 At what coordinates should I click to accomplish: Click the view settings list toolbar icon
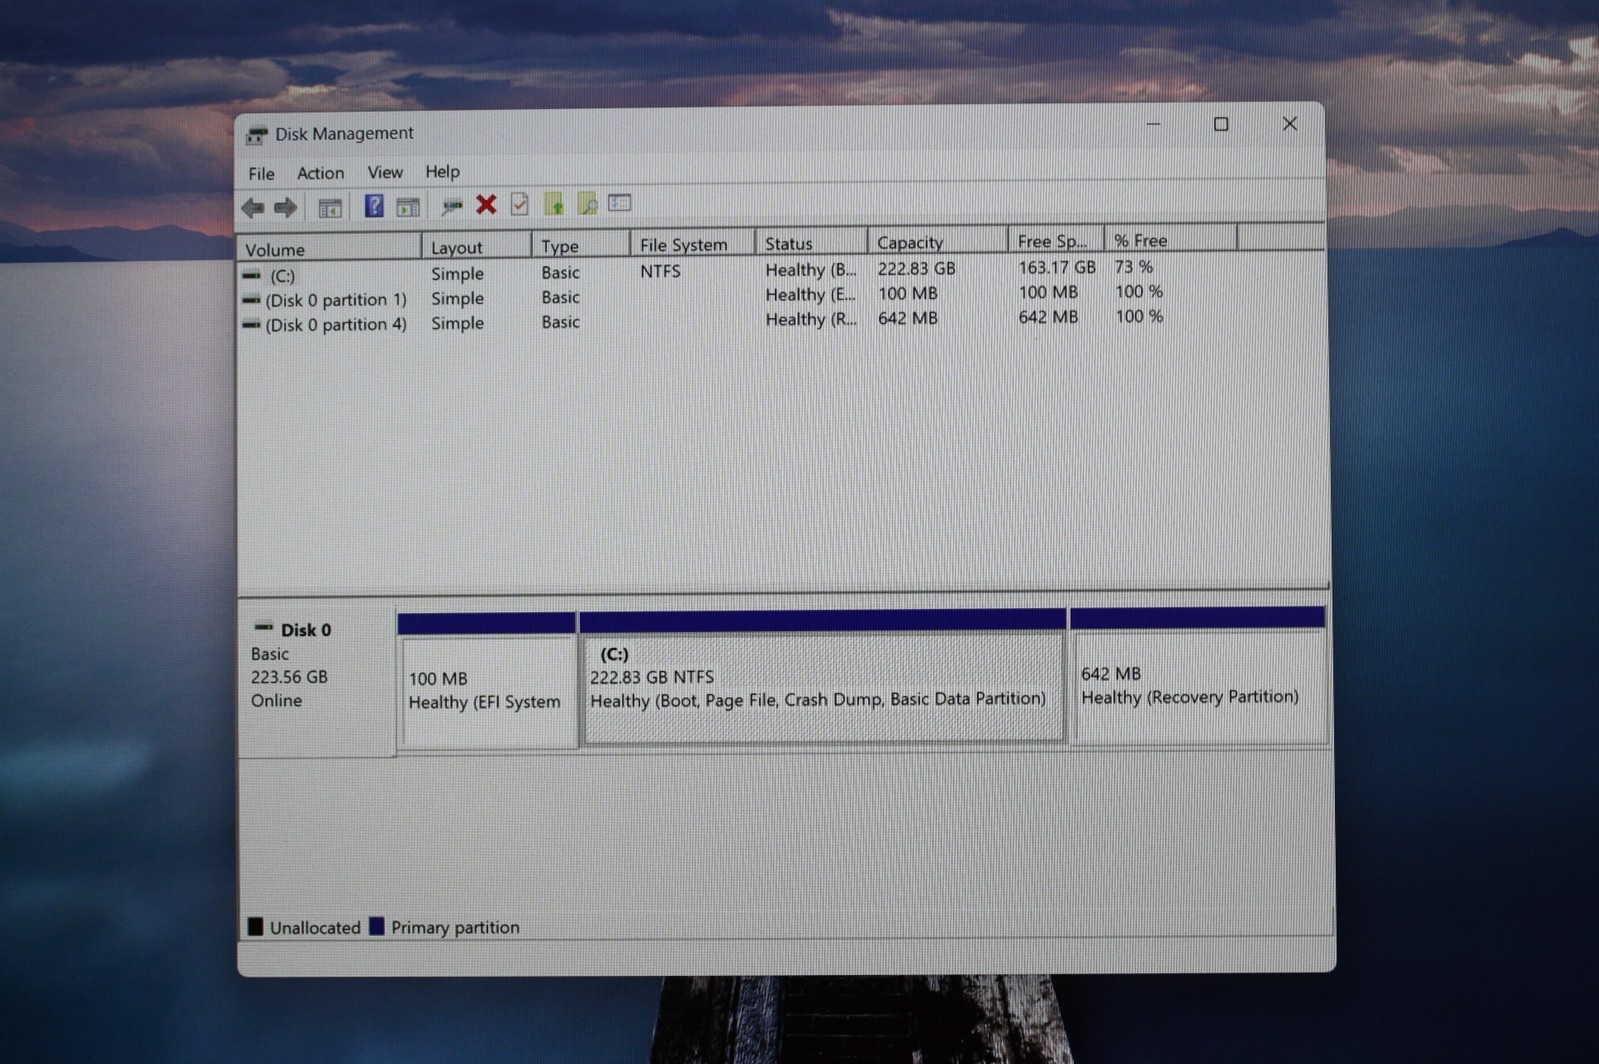tap(620, 203)
